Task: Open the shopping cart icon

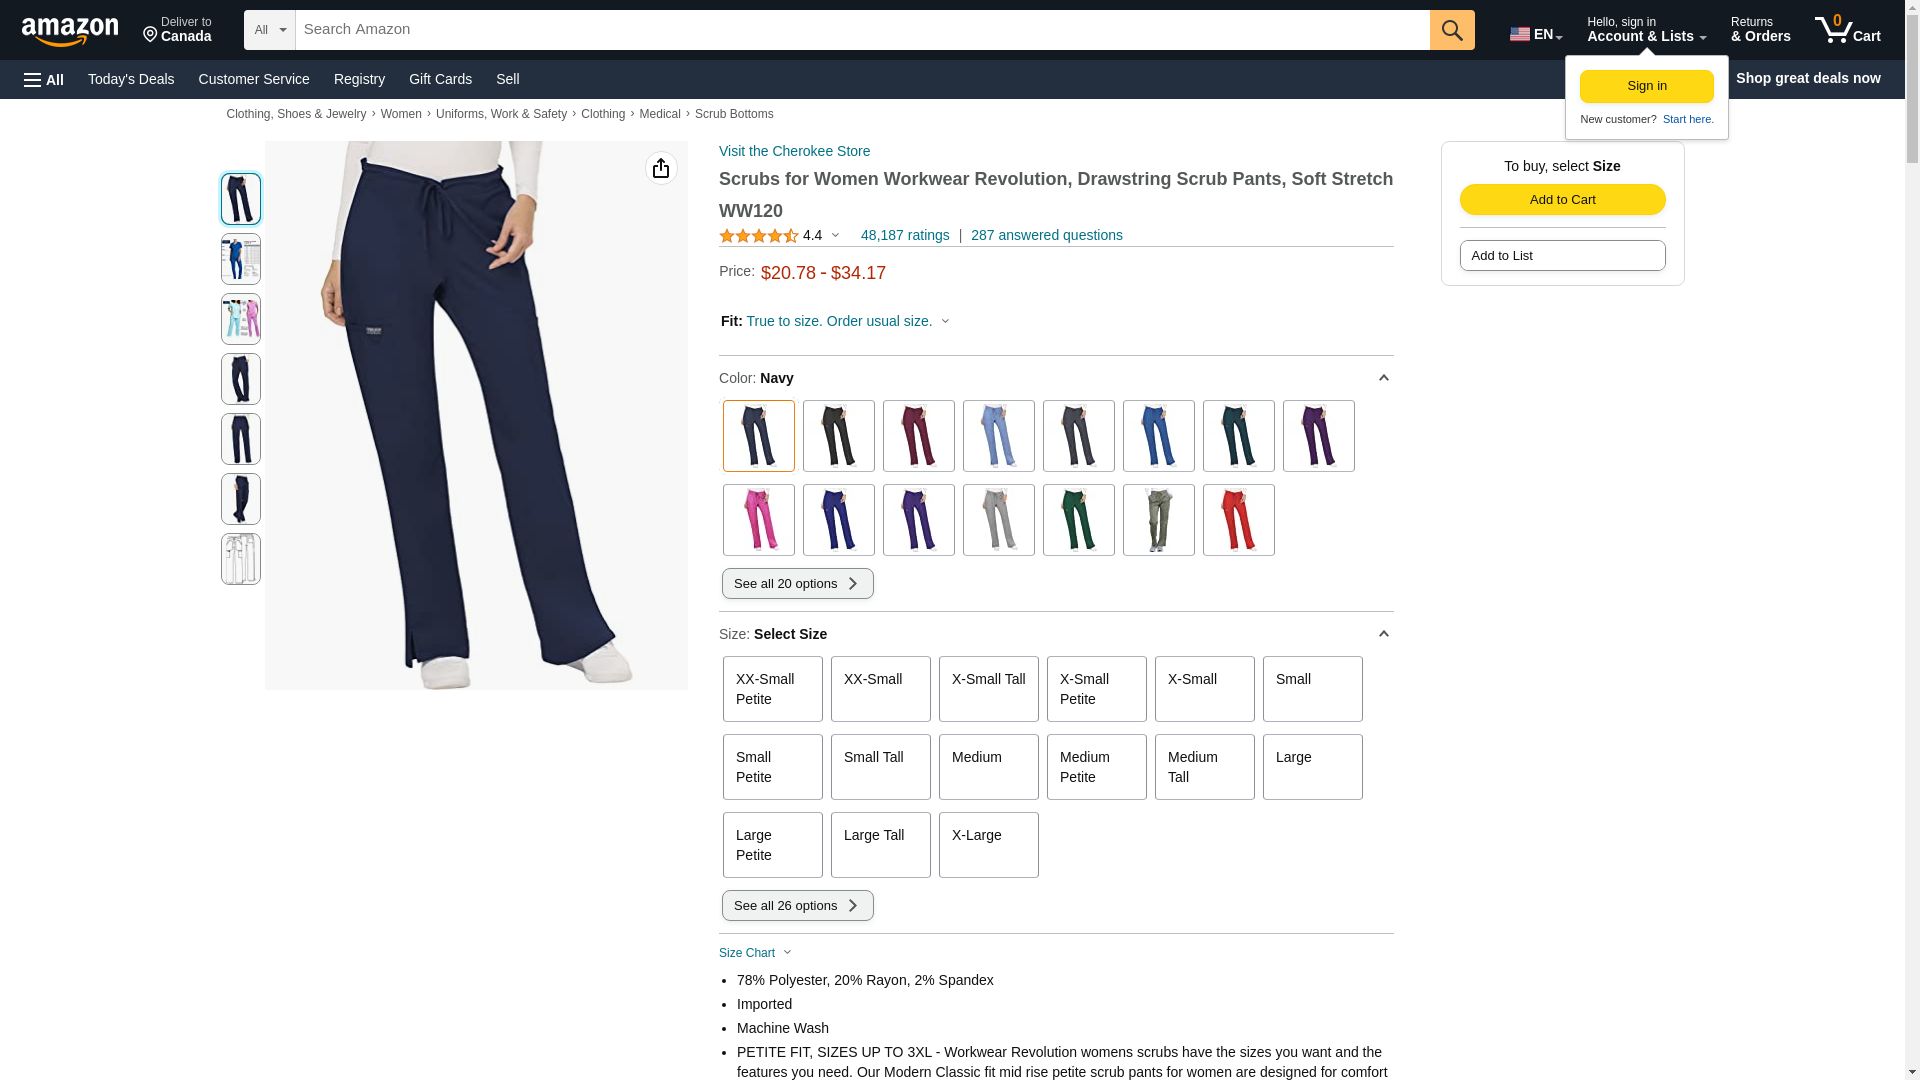Action: (1847, 30)
